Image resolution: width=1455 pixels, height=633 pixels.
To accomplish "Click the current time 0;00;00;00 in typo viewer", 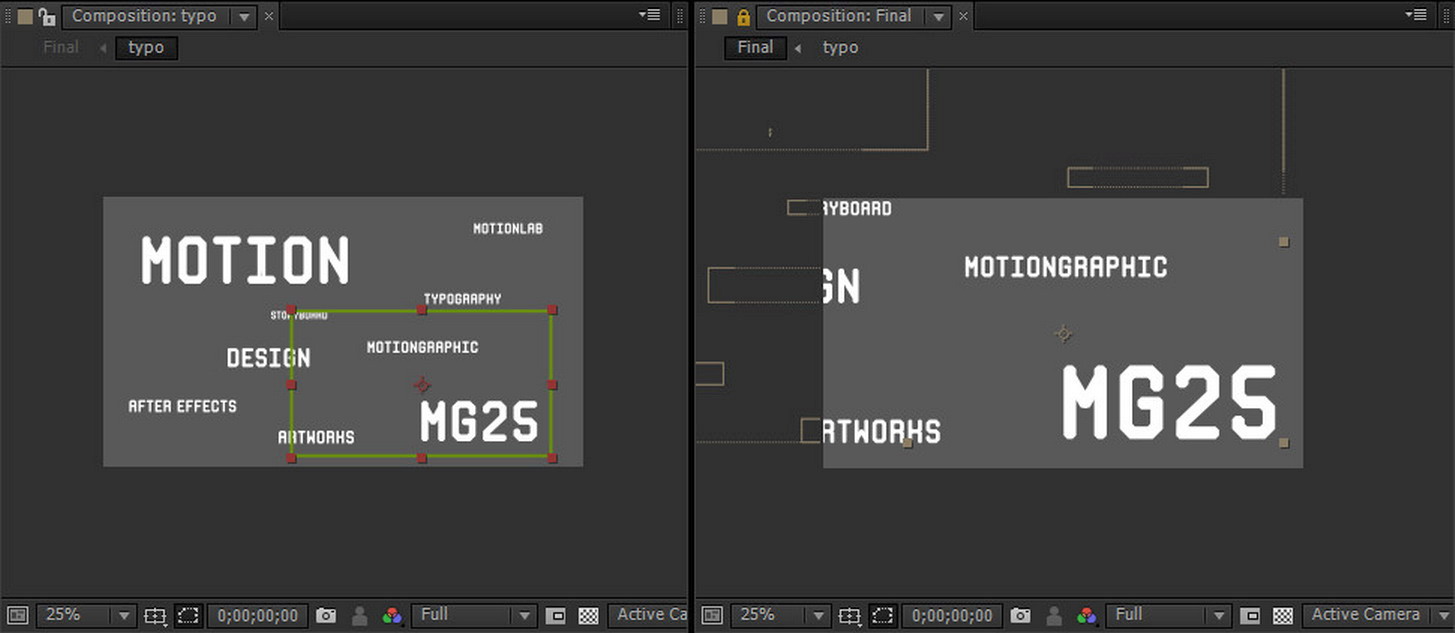I will [258, 616].
